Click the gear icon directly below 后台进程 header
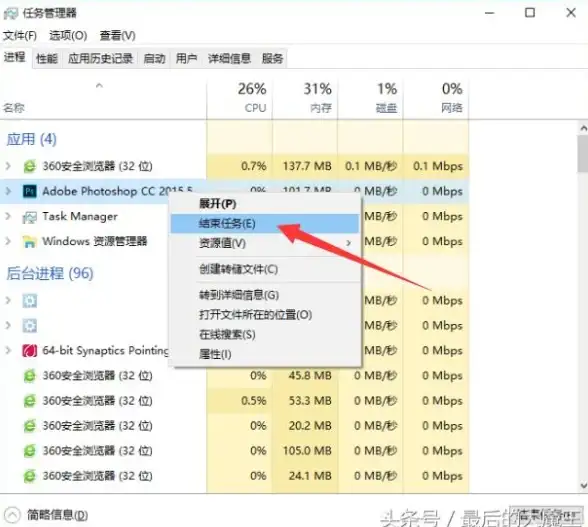This screenshot has height=527, width=588. (x=30, y=301)
